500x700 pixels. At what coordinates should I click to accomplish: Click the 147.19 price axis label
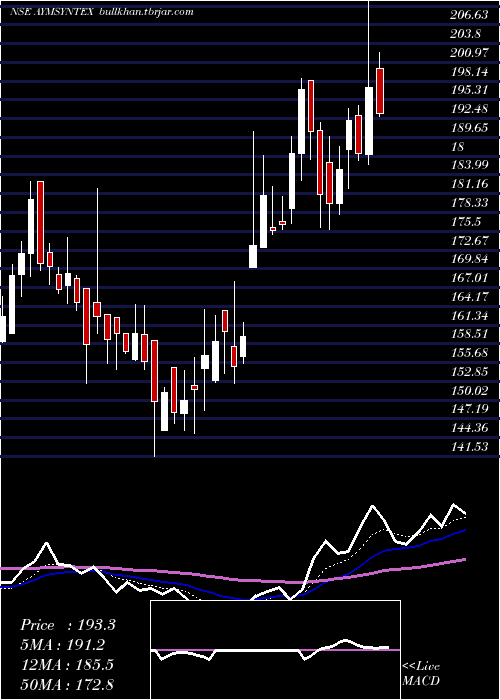[x=469, y=409]
